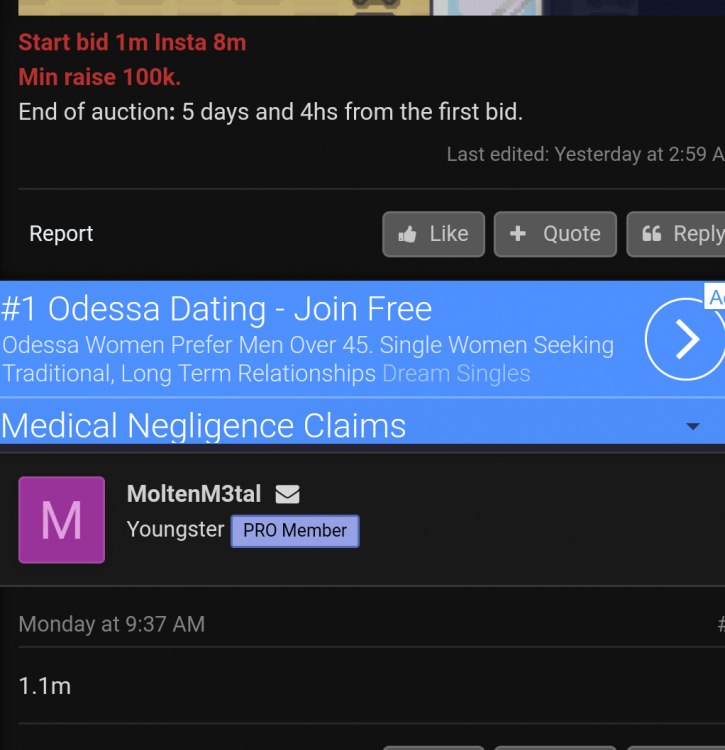Click the Ad info badge in banner corner
The image size is (725, 750).
[715, 297]
